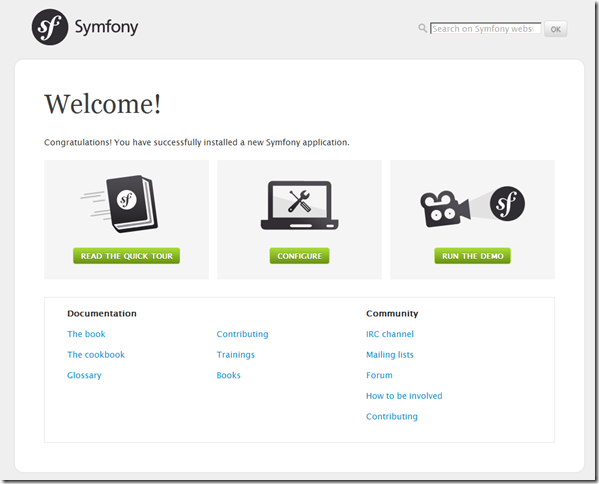599x484 pixels.
Task: Open Read the Quick Tour button
Action: [x=126, y=256]
